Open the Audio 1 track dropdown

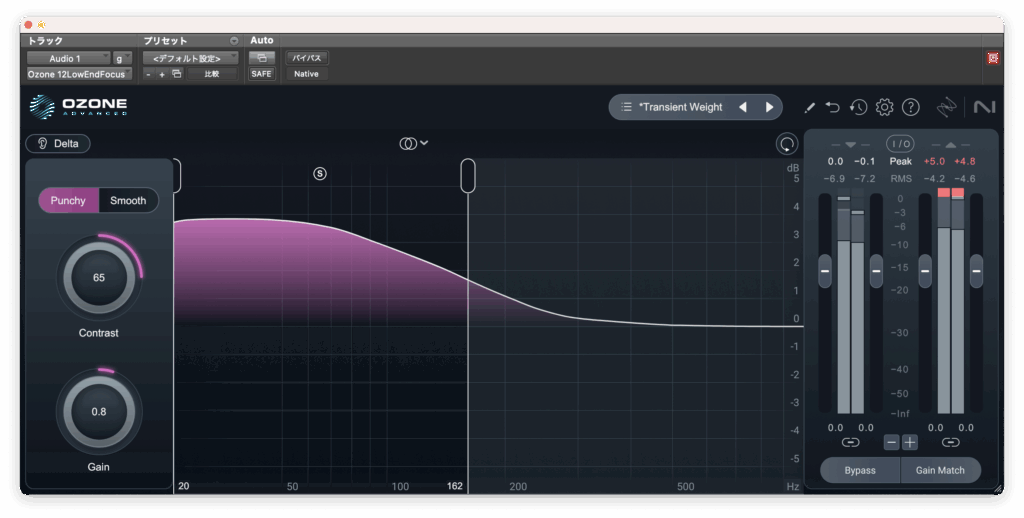pos(68,58)
